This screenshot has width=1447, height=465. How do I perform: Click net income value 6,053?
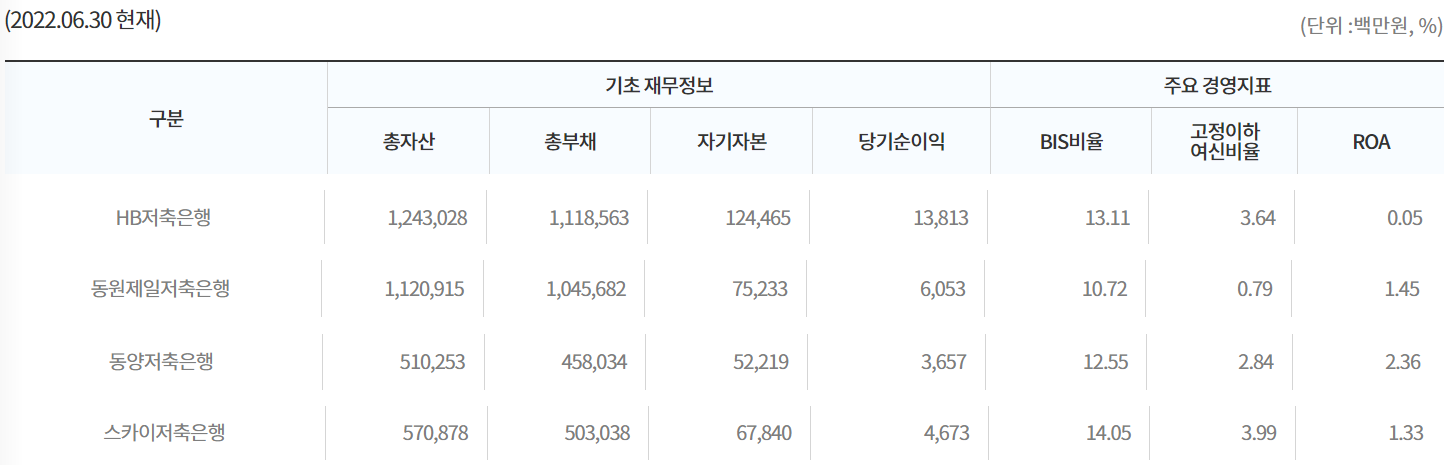pyautogui.click(x=943, y=289)
